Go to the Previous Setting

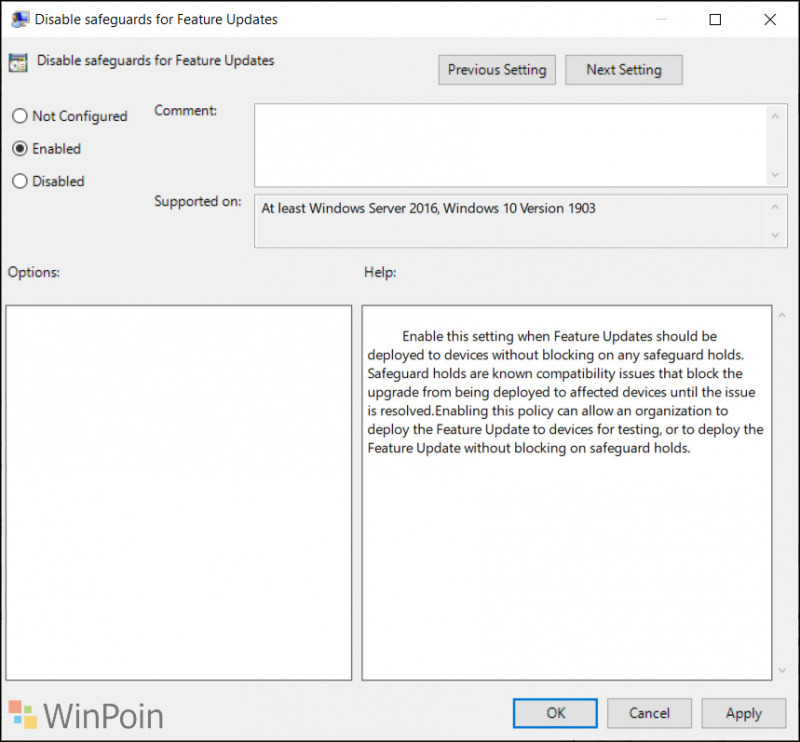pos(497,70)
